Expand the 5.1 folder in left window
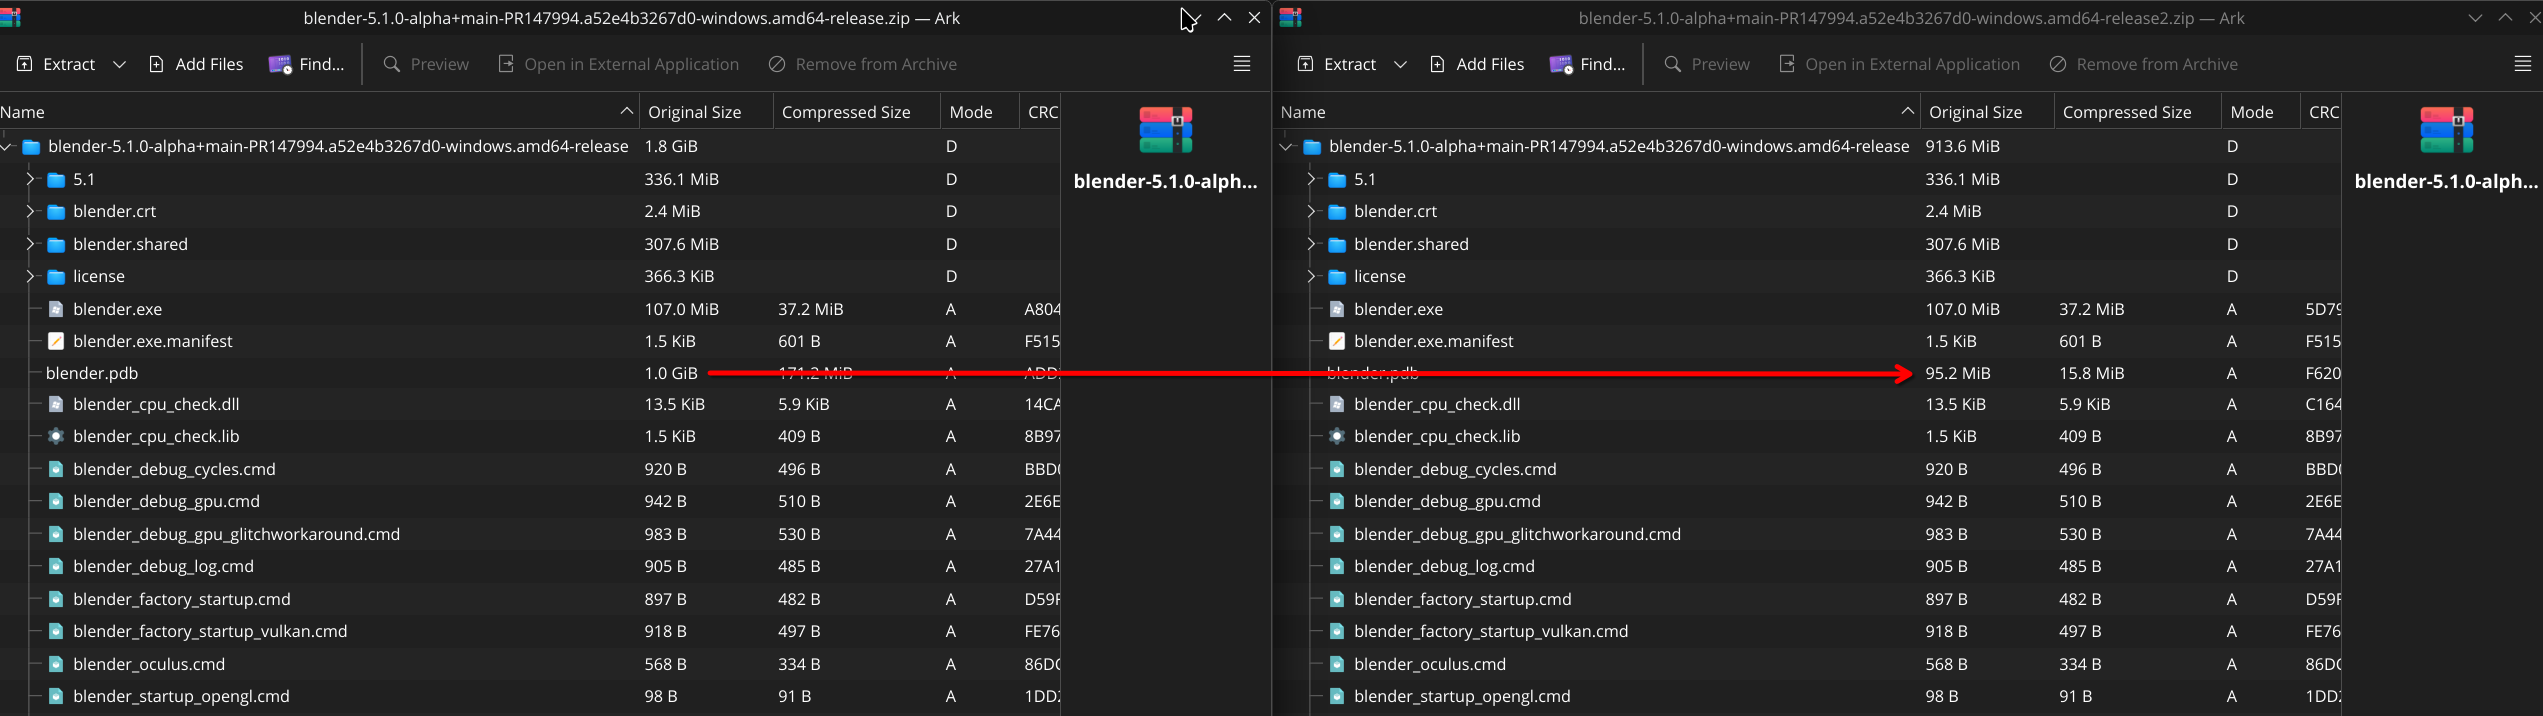This screenshot has height=716, width=2543. pyautogui.click(x=30, y=179)
